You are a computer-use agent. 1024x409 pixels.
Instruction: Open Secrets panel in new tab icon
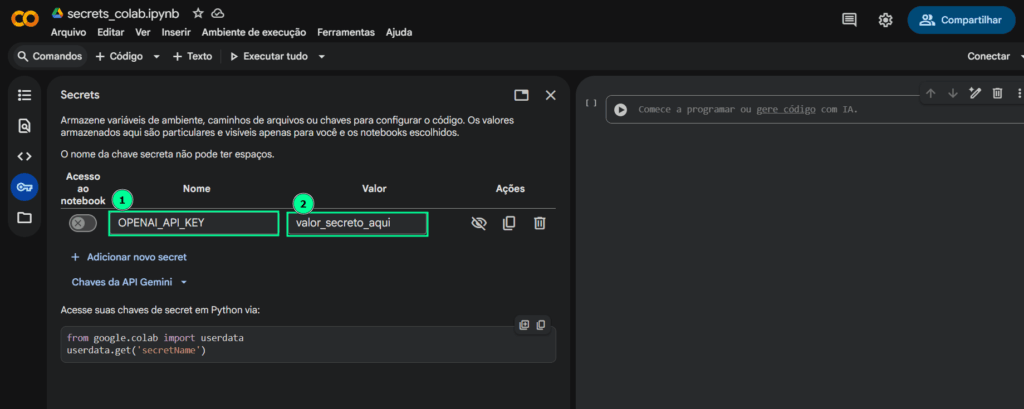pos(521,95)
